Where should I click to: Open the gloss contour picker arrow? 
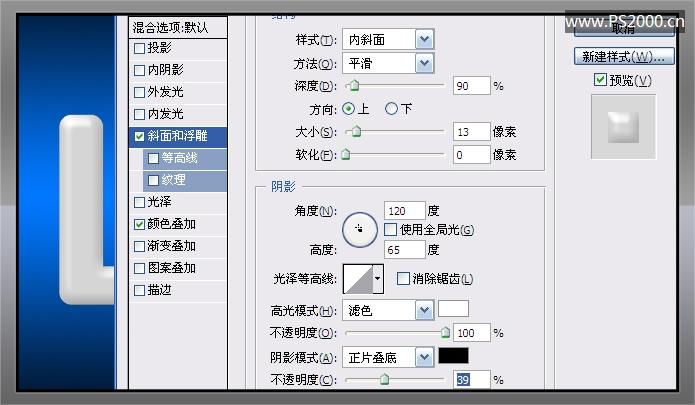click(x=378, y=279)
